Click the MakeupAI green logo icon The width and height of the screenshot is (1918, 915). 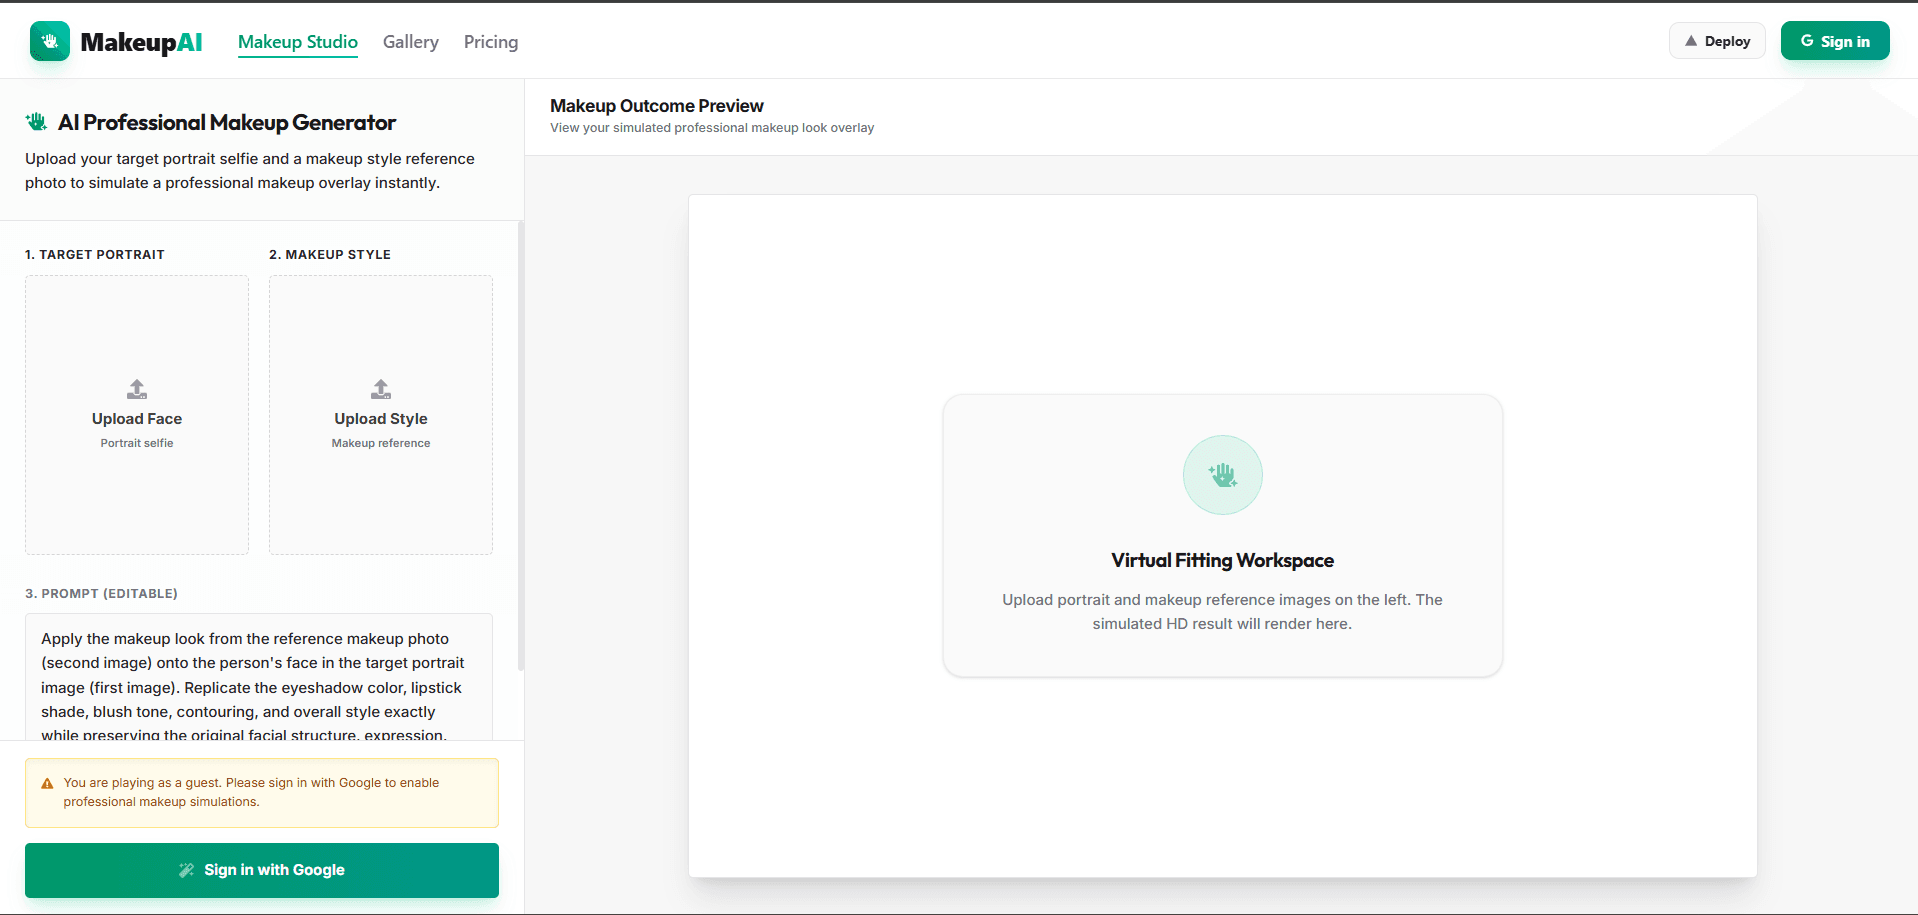pyautogui.click(x=50, y=41)
